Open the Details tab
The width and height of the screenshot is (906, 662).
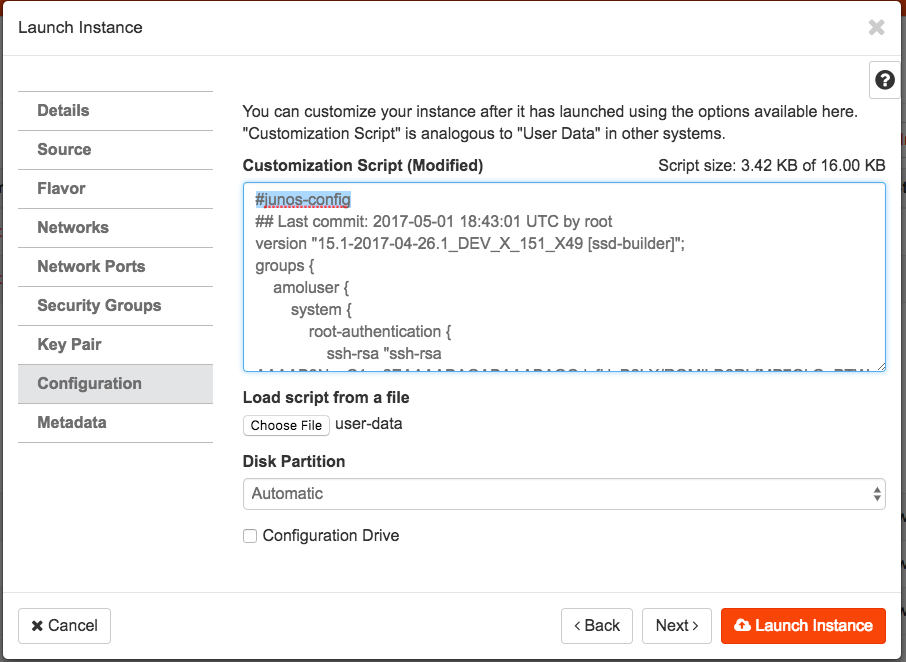64,111
